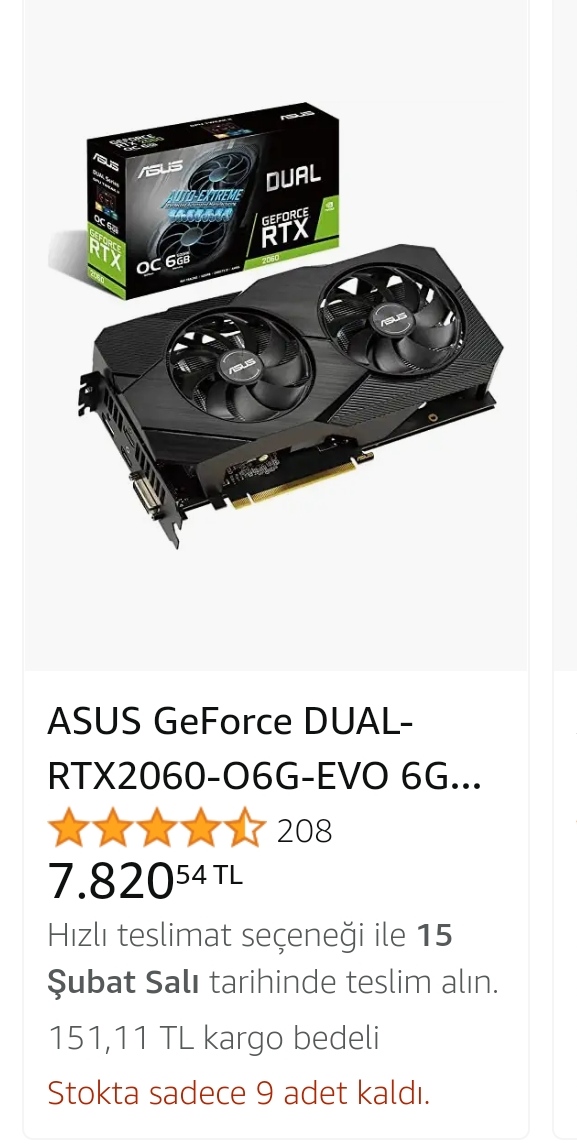
Task: Tap the neighboring product card at right edge
Action: point(565,571)
